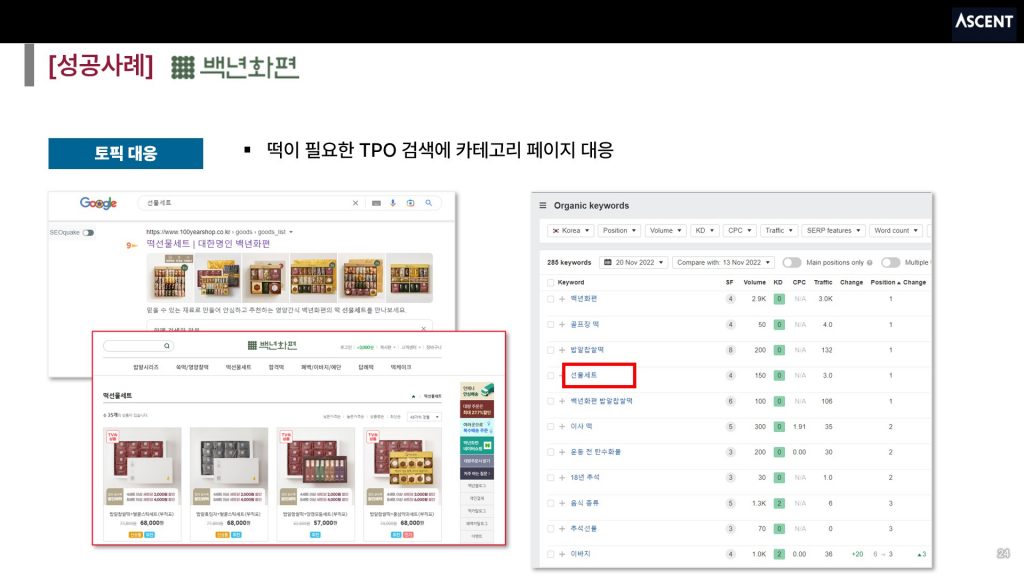Click the plus icon beside 18년 추석
The height and width of the screenshot is (576, 1024).
[x=562, y=477]
